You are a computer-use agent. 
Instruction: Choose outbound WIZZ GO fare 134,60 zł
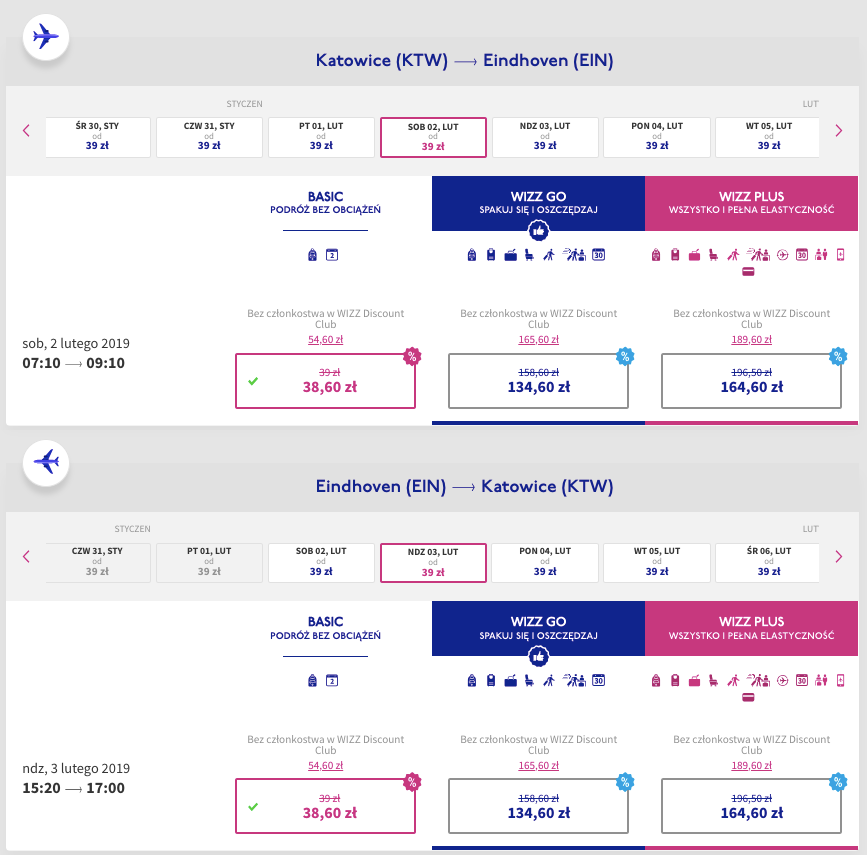(x=538, y=380)
